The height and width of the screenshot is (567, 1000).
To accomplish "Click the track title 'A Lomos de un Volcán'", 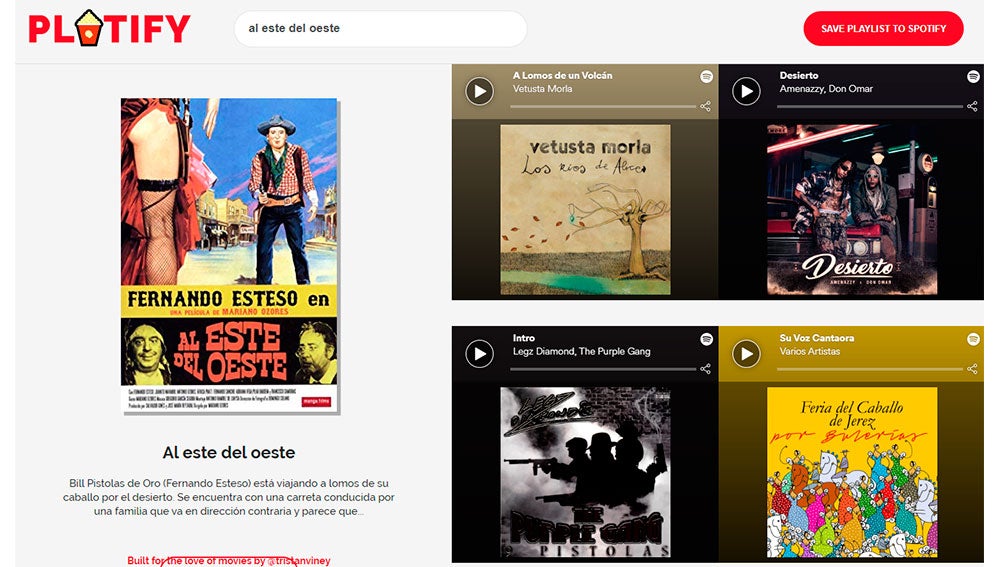I will click(562, 75).
